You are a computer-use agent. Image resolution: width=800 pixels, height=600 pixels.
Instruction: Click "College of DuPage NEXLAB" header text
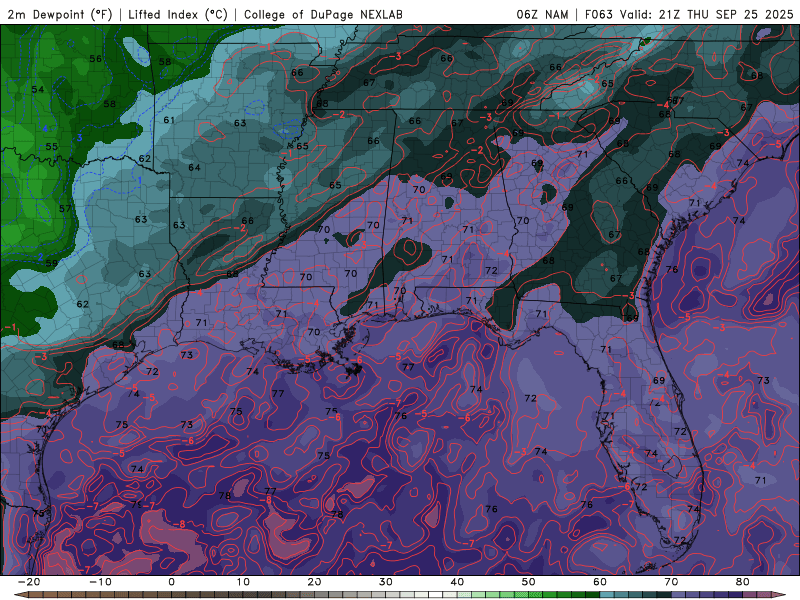(323, 14)
